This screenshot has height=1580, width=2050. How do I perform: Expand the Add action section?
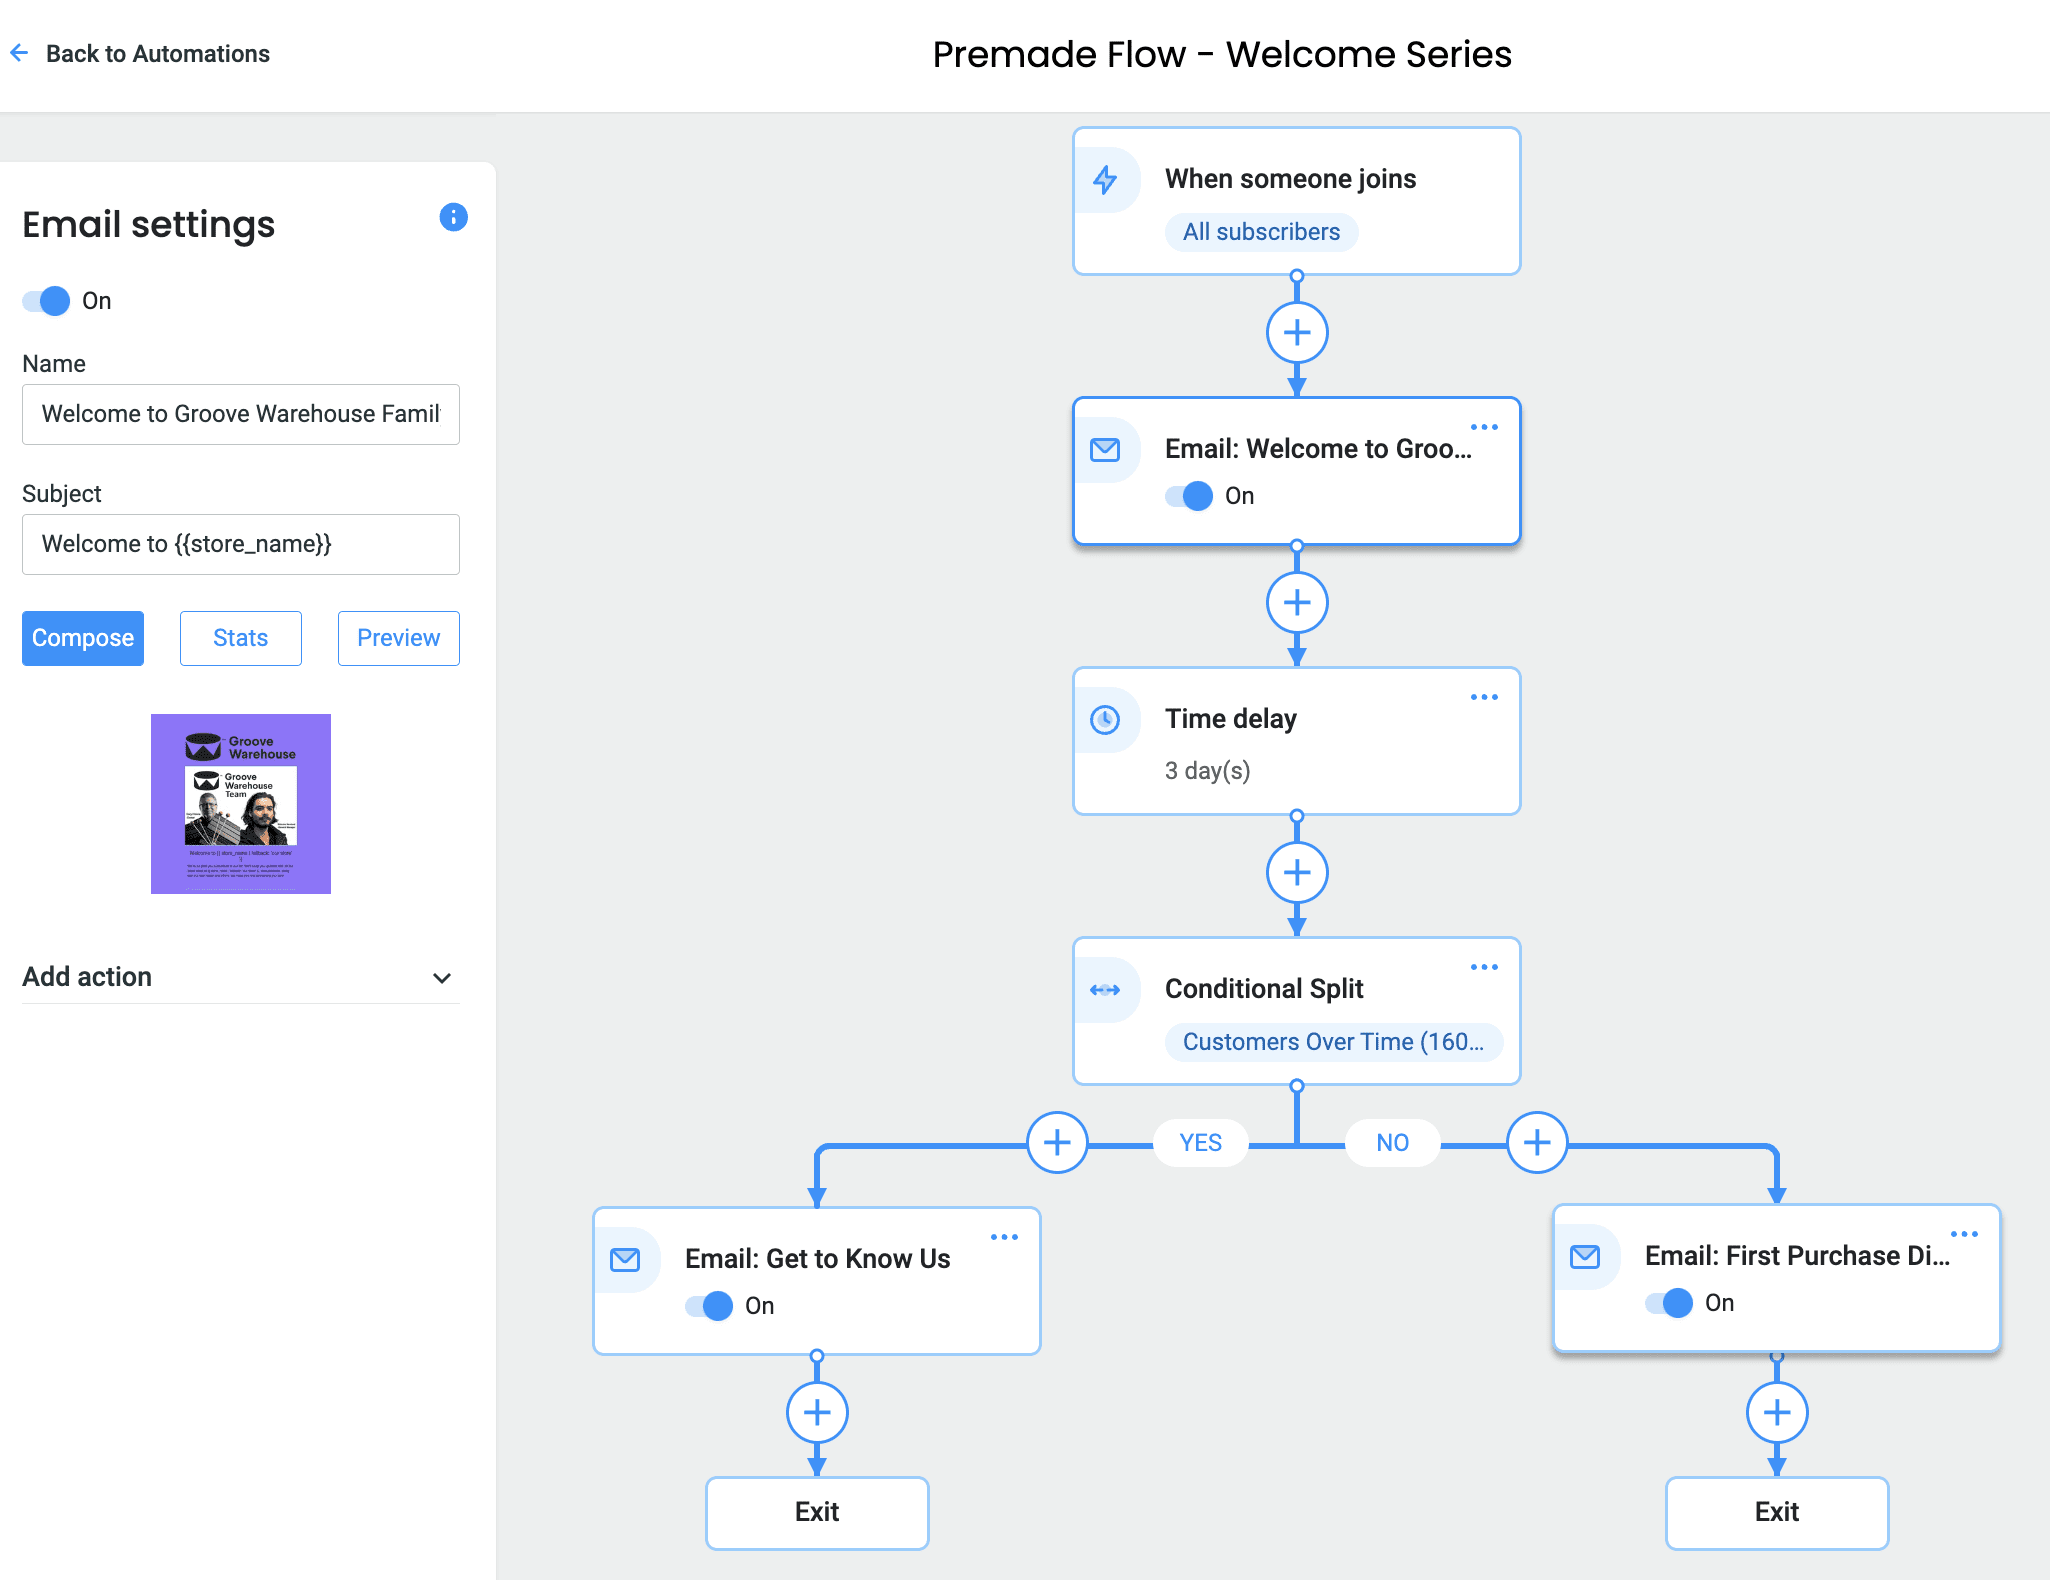(x=441, y=978)
